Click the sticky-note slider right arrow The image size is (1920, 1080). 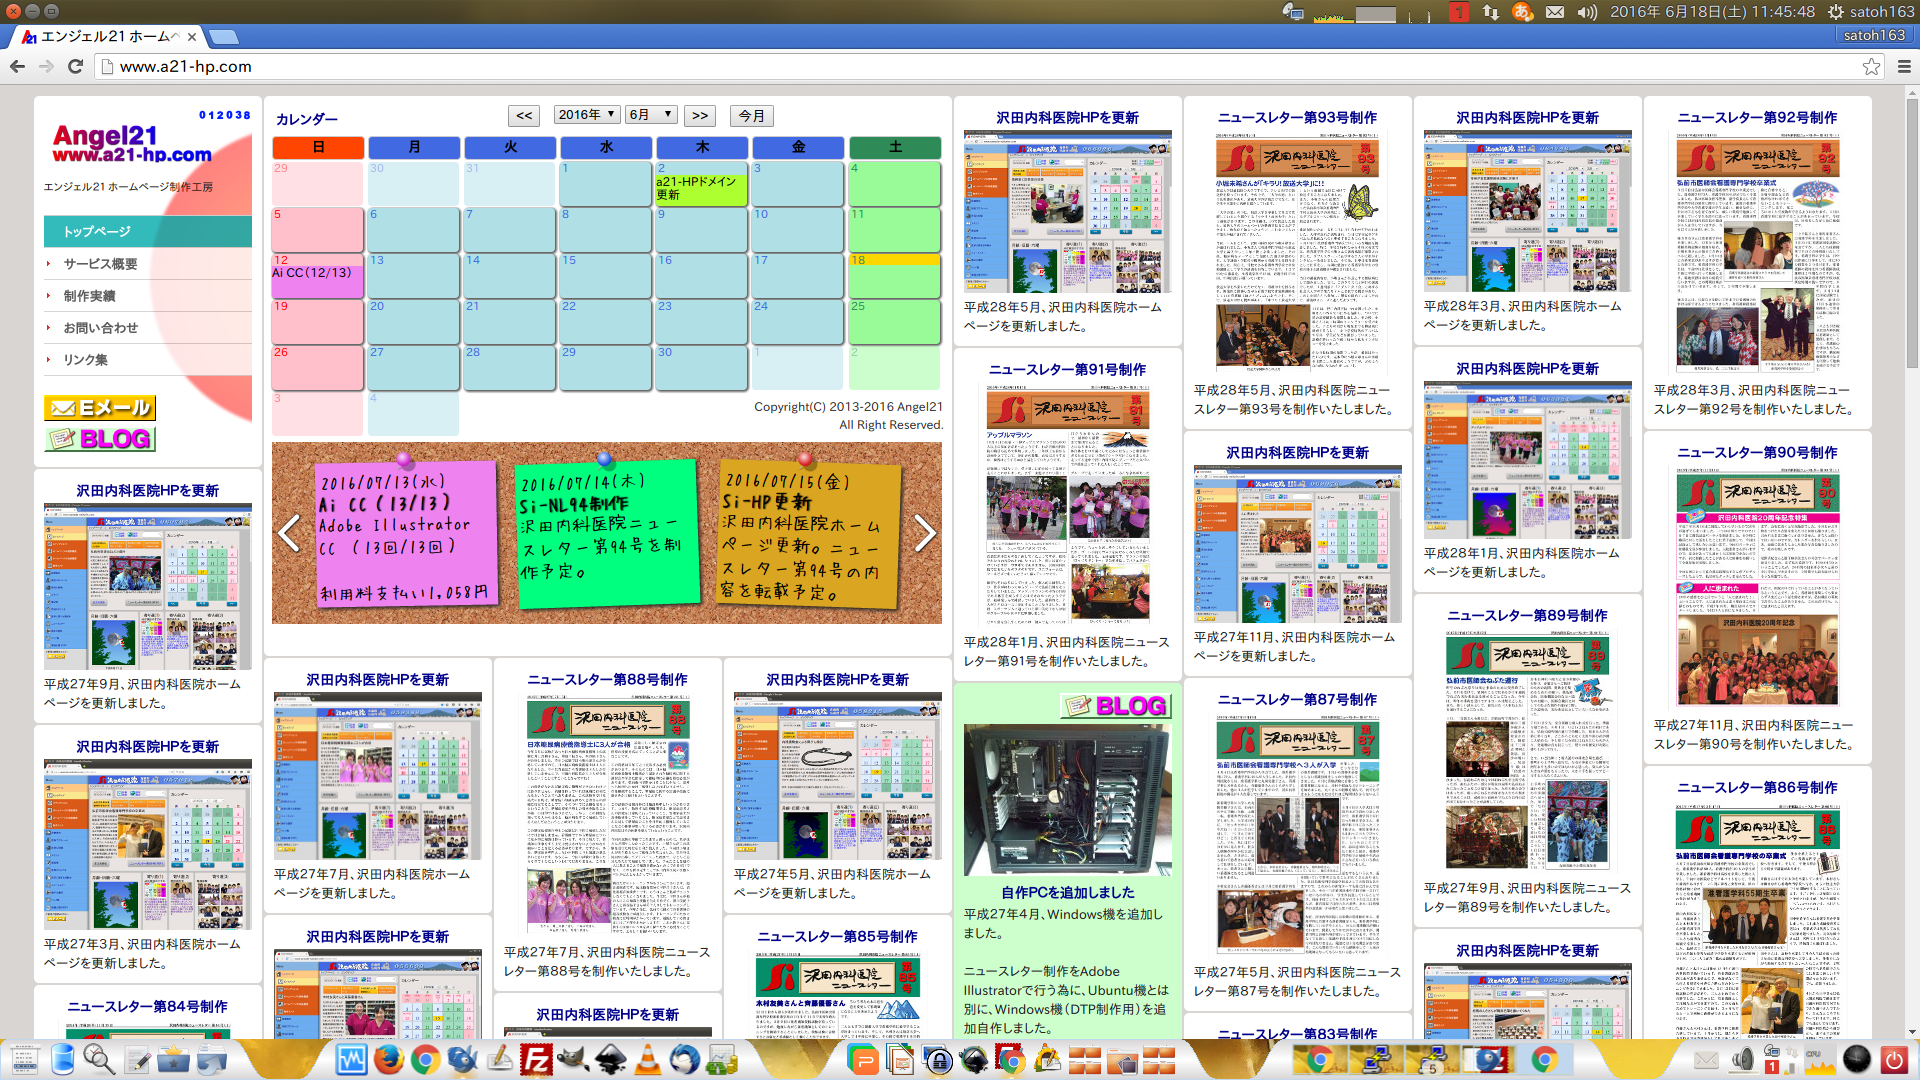925,533
